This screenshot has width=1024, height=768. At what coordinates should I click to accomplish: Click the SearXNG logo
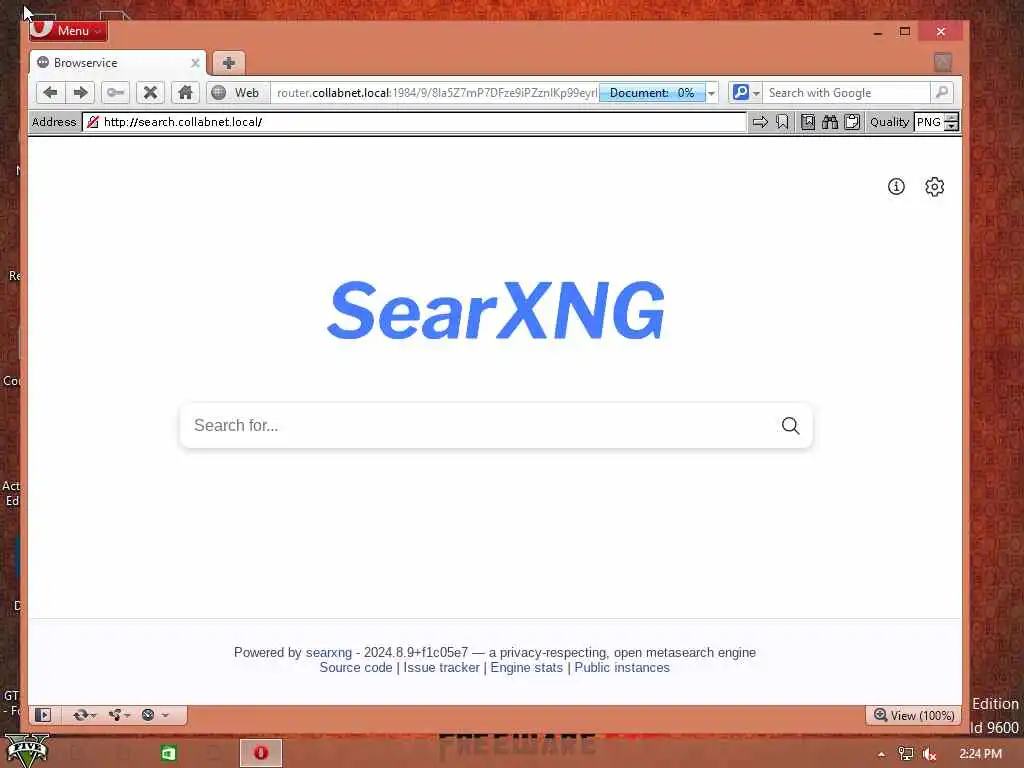point(496,310)
